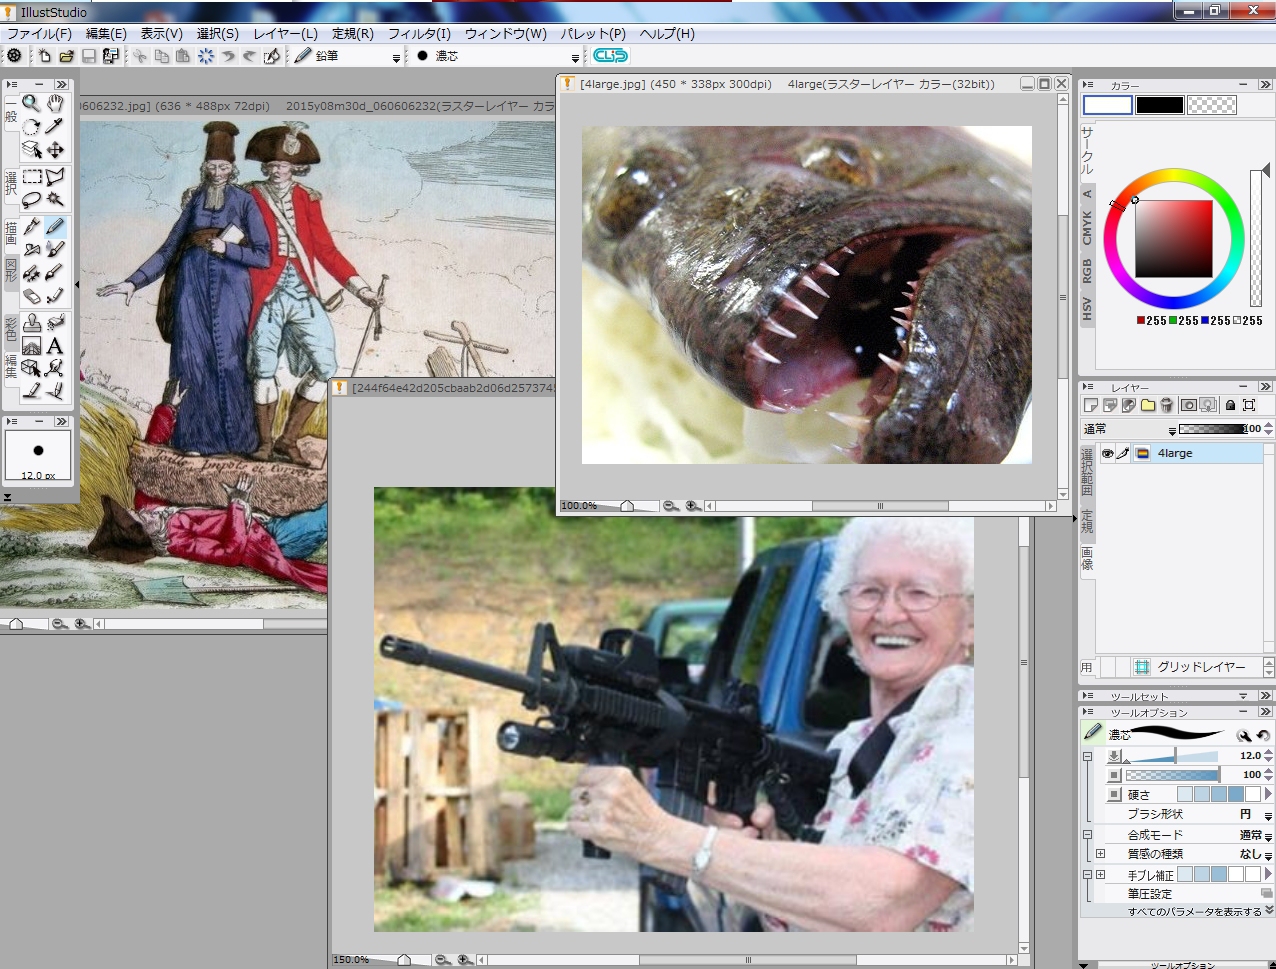Click the trash icon to delete layer
The width and height of the screenshot is (1276, 969).
pyautogui.click(x=1166, y=405)
